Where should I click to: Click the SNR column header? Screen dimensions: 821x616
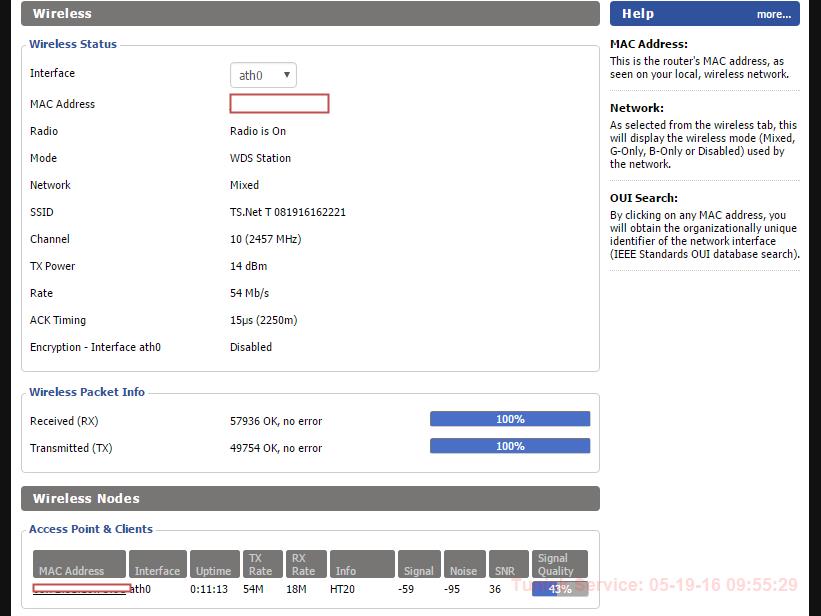pos(508,564)
